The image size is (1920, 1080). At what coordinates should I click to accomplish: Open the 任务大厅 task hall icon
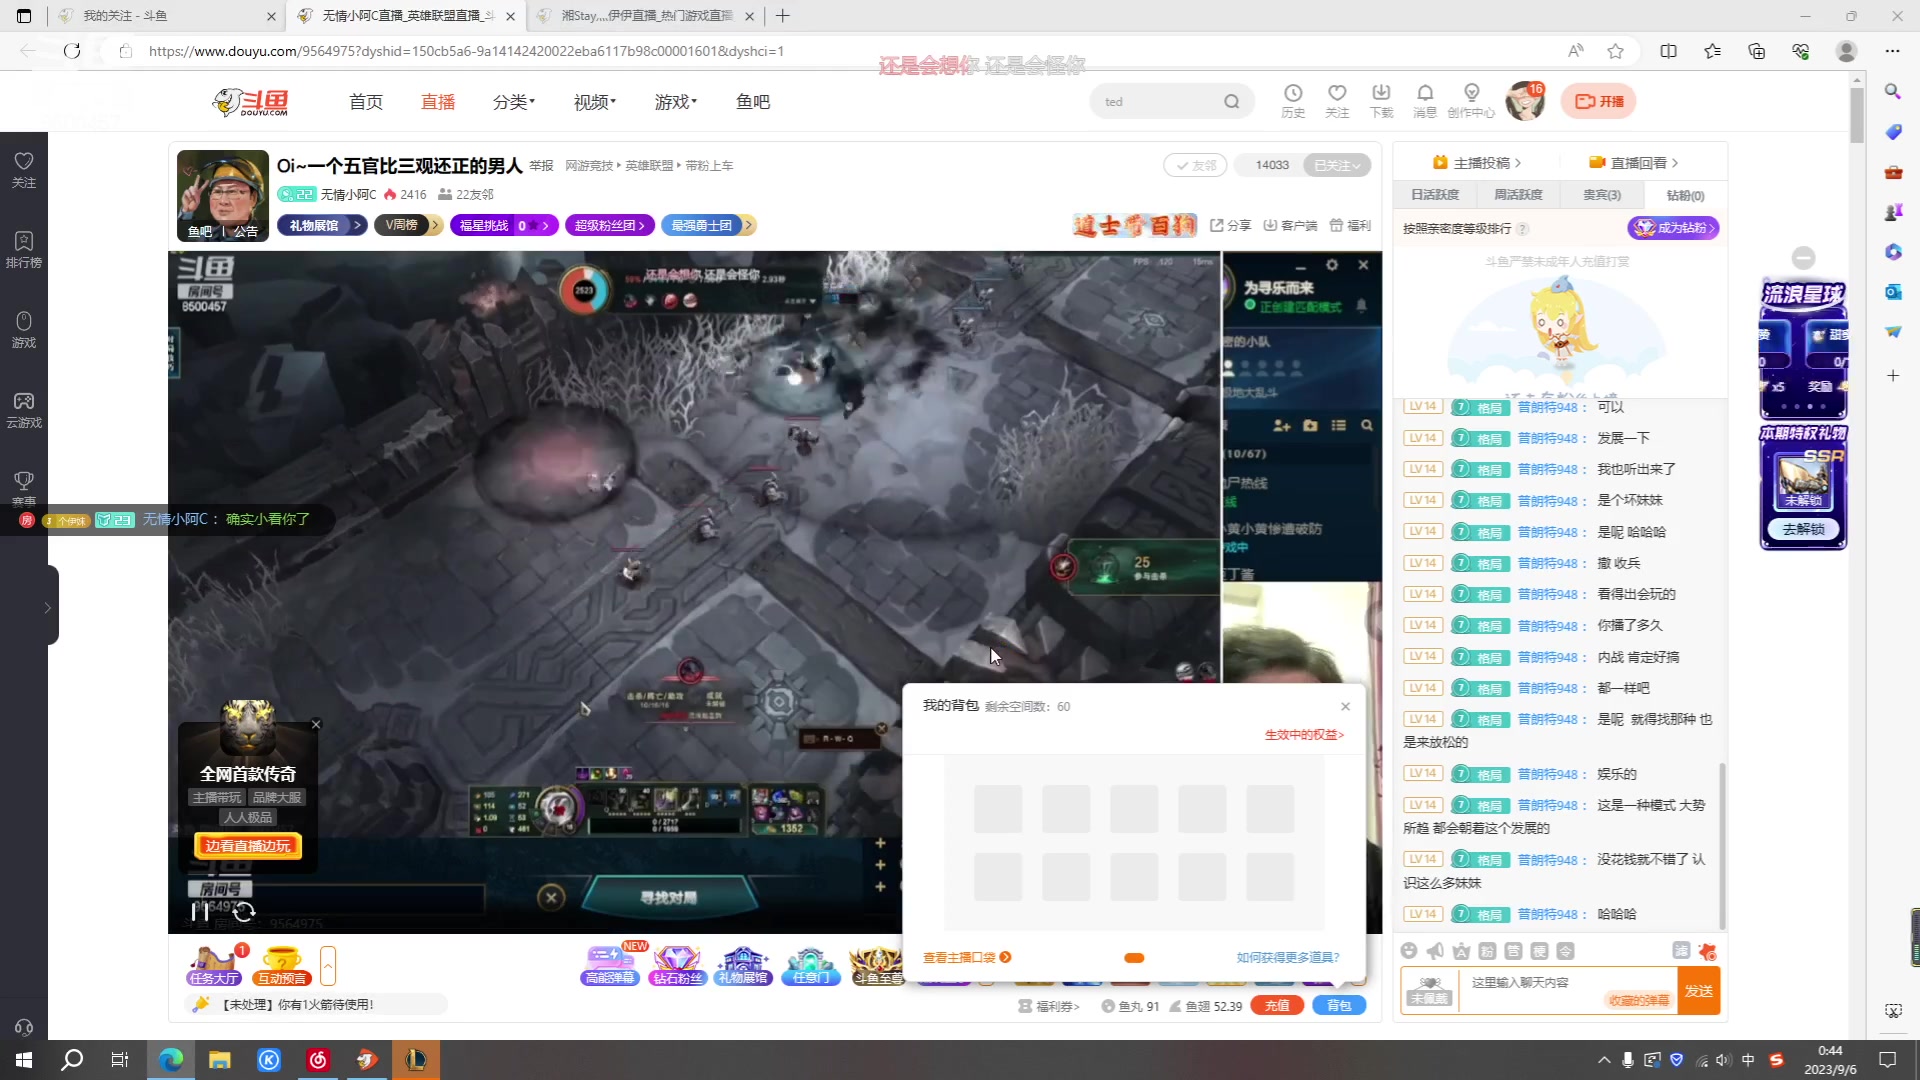[215, 966]
